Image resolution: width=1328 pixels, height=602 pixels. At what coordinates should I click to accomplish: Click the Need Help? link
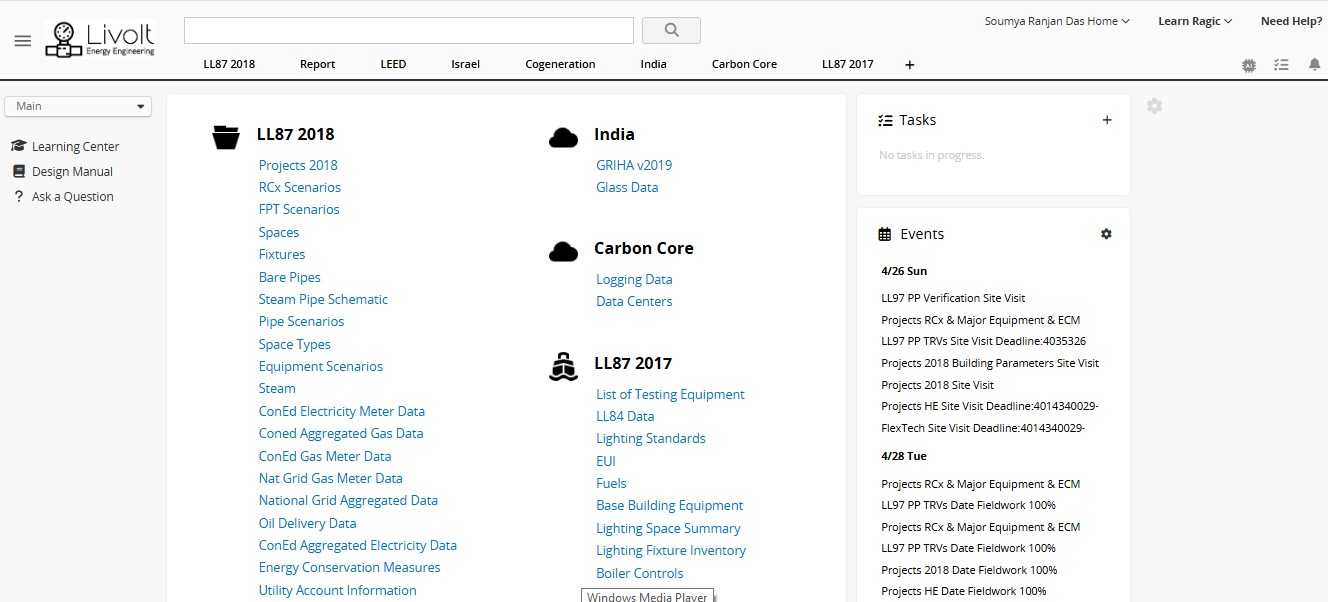tap(1291, 21)
